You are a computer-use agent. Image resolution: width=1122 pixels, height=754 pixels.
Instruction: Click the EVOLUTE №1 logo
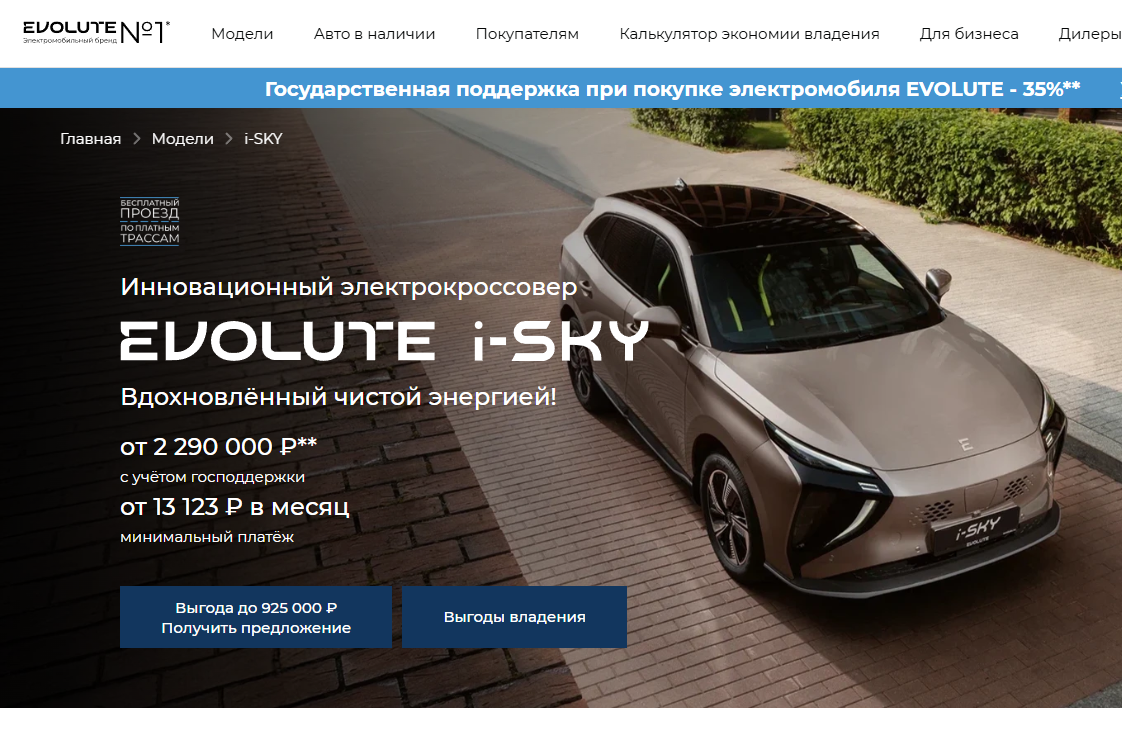pos(97,32)
